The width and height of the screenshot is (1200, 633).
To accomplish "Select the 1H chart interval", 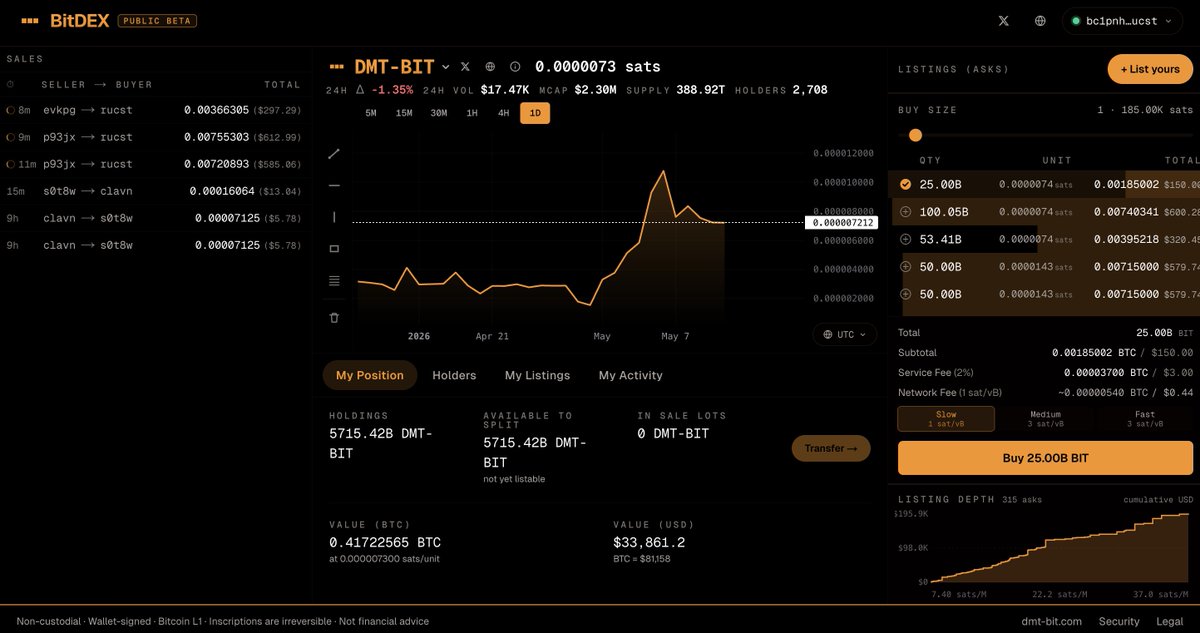I will (x=472, y=113).
